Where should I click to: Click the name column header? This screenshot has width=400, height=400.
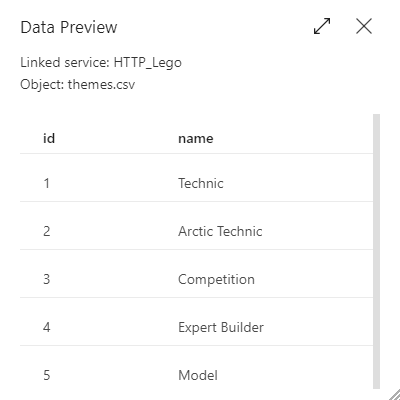coord(196,138)
